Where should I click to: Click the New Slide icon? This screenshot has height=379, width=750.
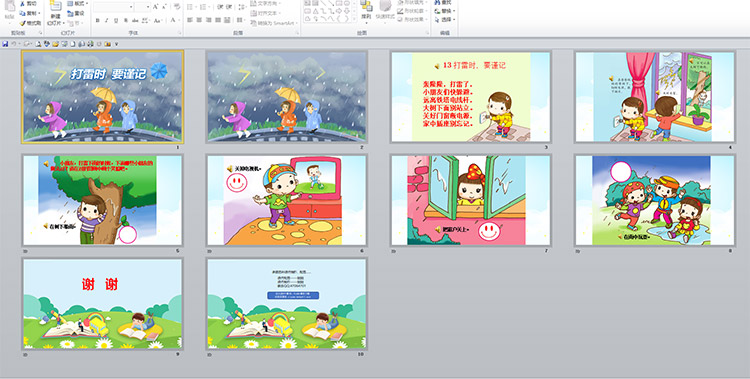pos(55,6)
